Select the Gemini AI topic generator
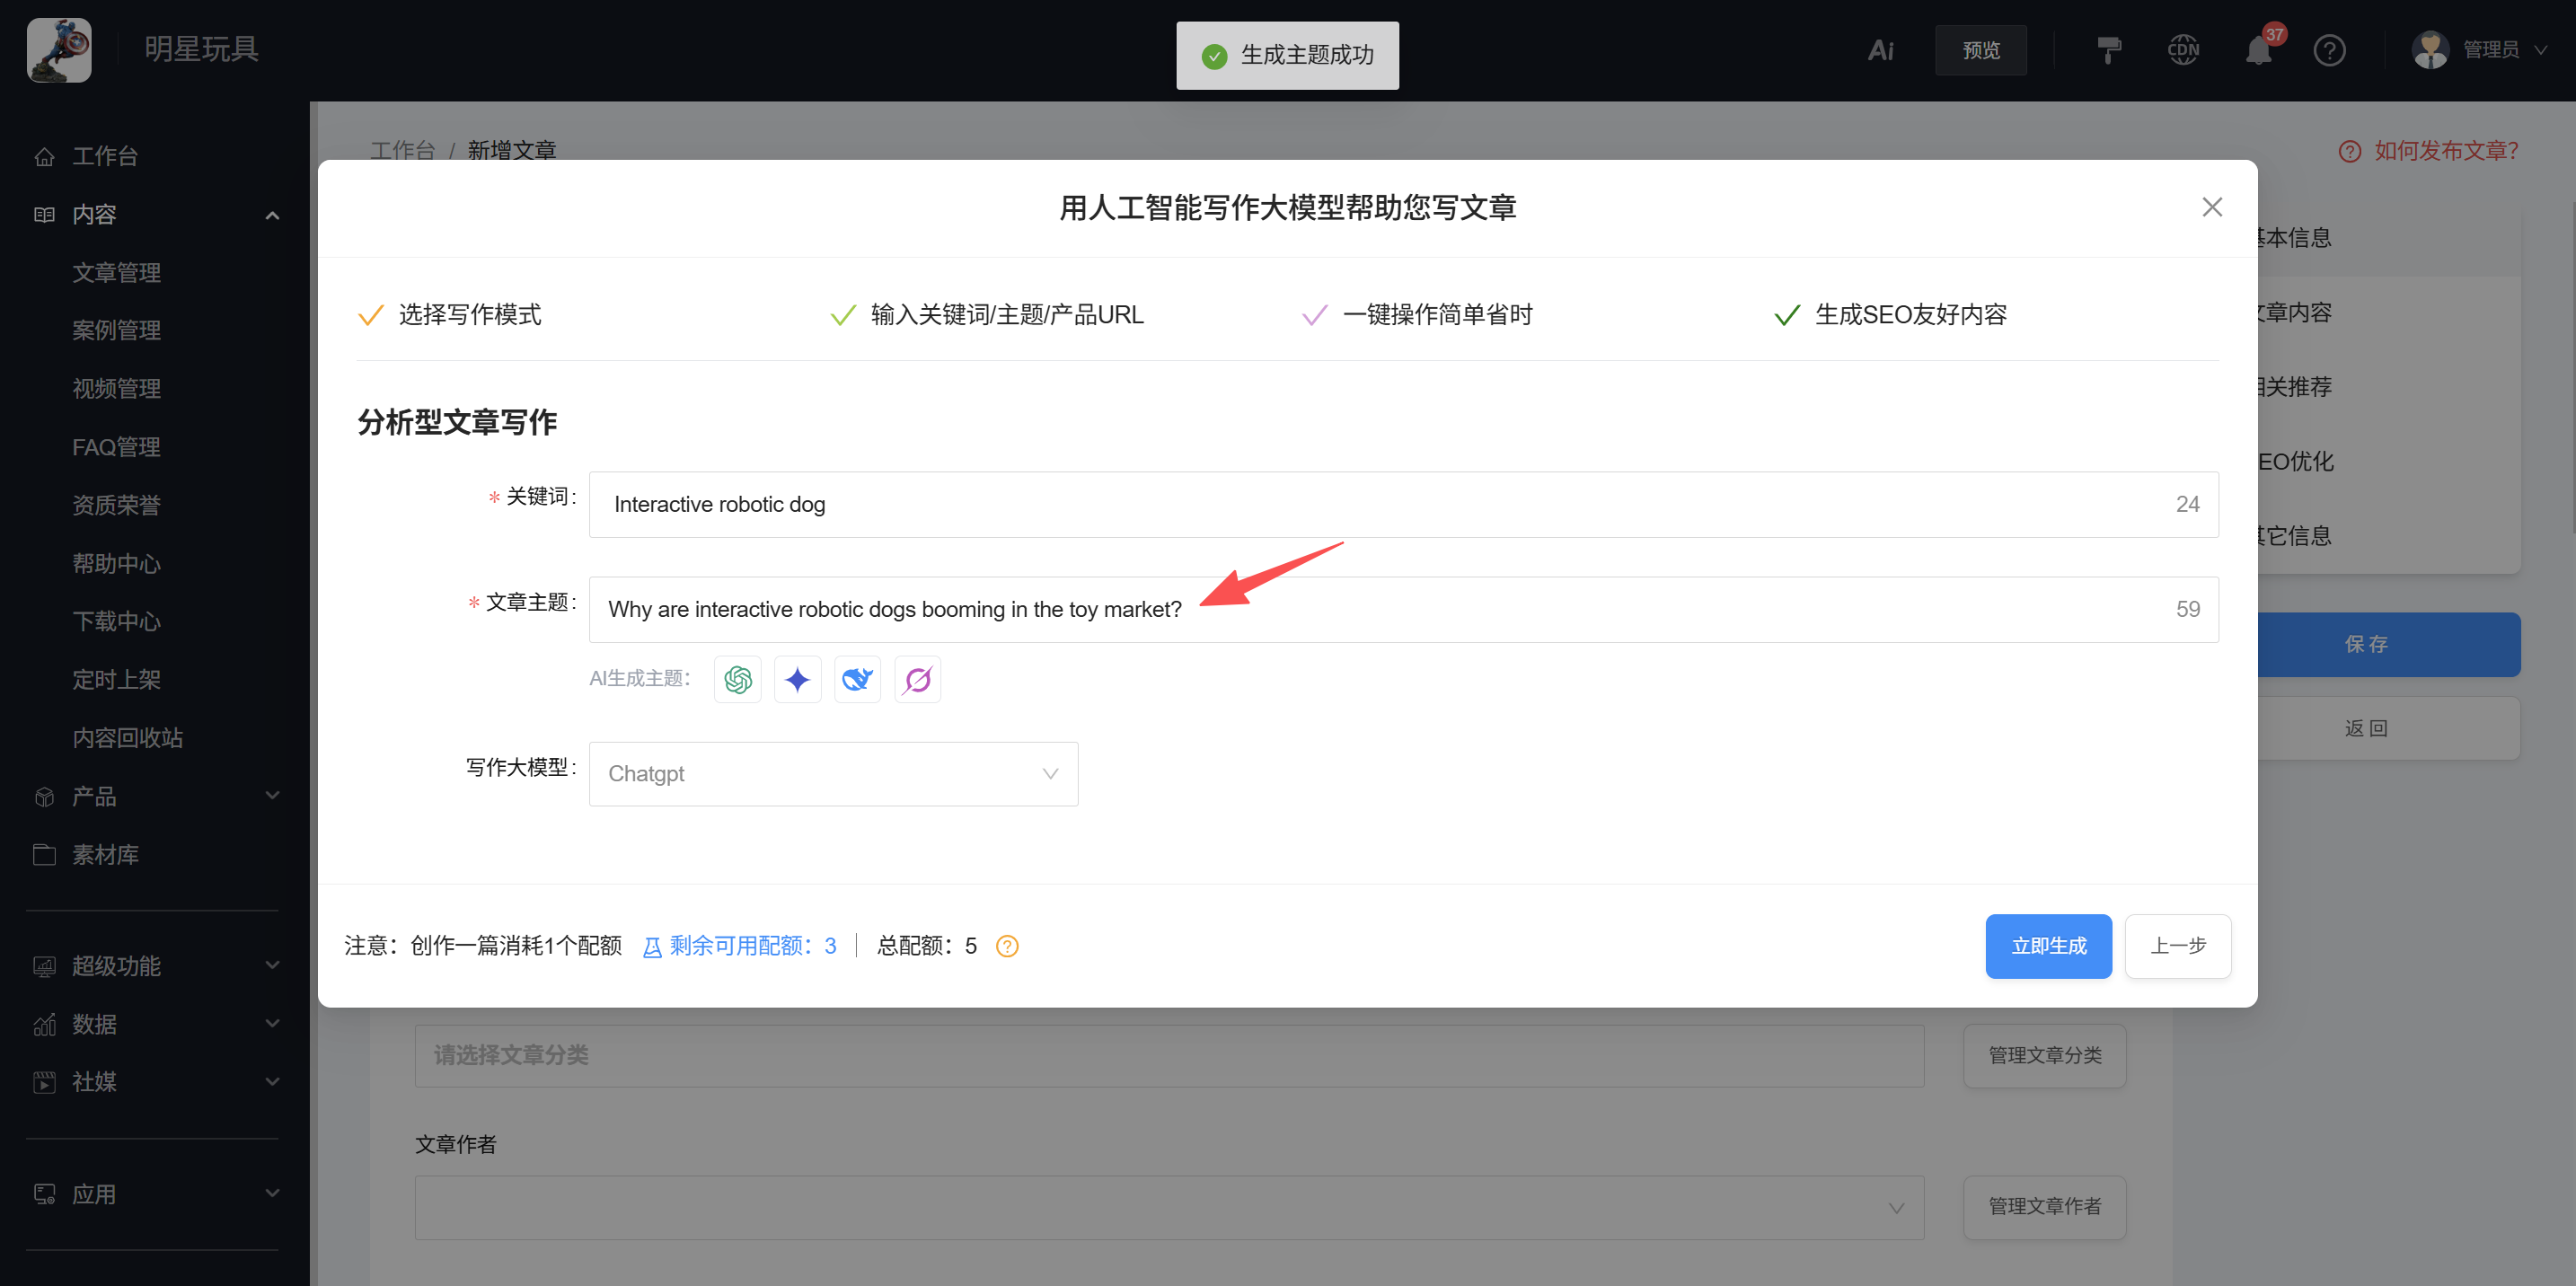The image size is (2576, 1286). point(797,679)
